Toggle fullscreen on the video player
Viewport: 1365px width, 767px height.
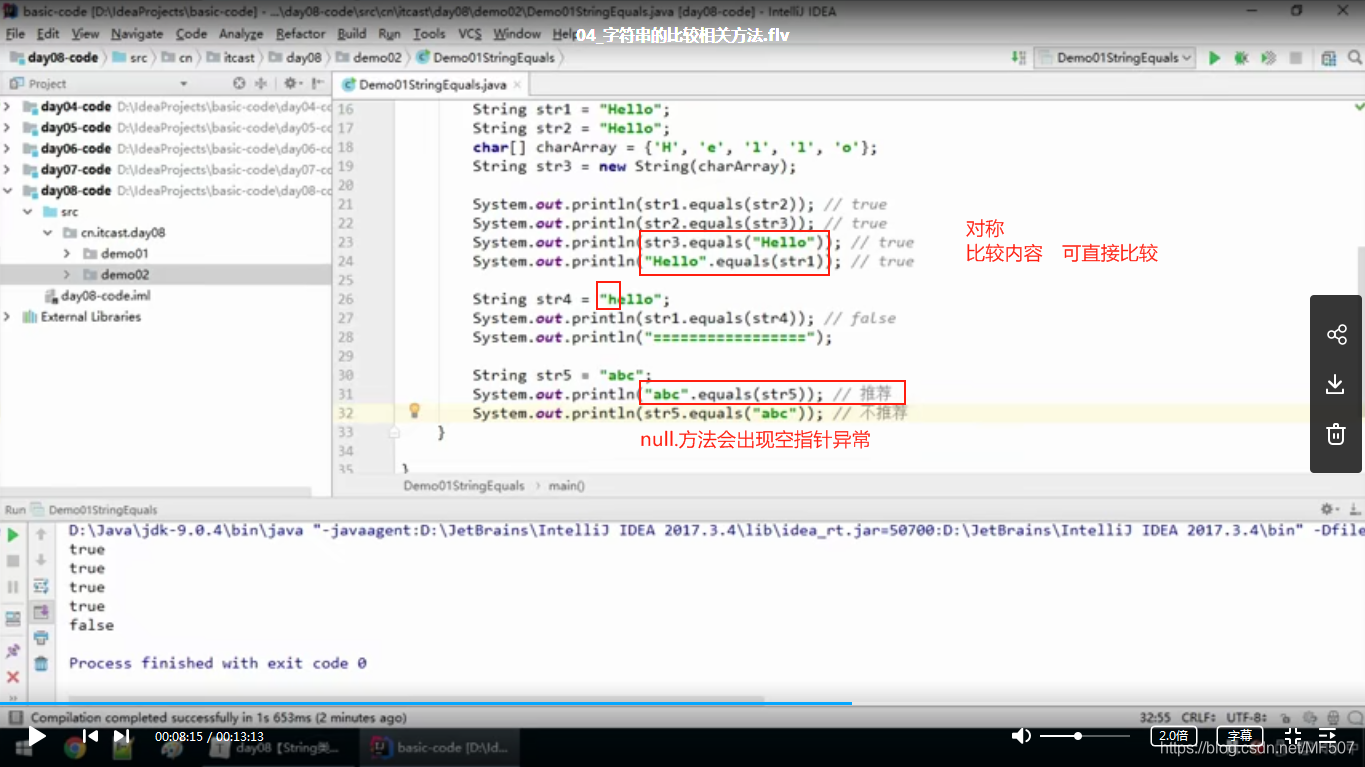[x=1293, y=738]
